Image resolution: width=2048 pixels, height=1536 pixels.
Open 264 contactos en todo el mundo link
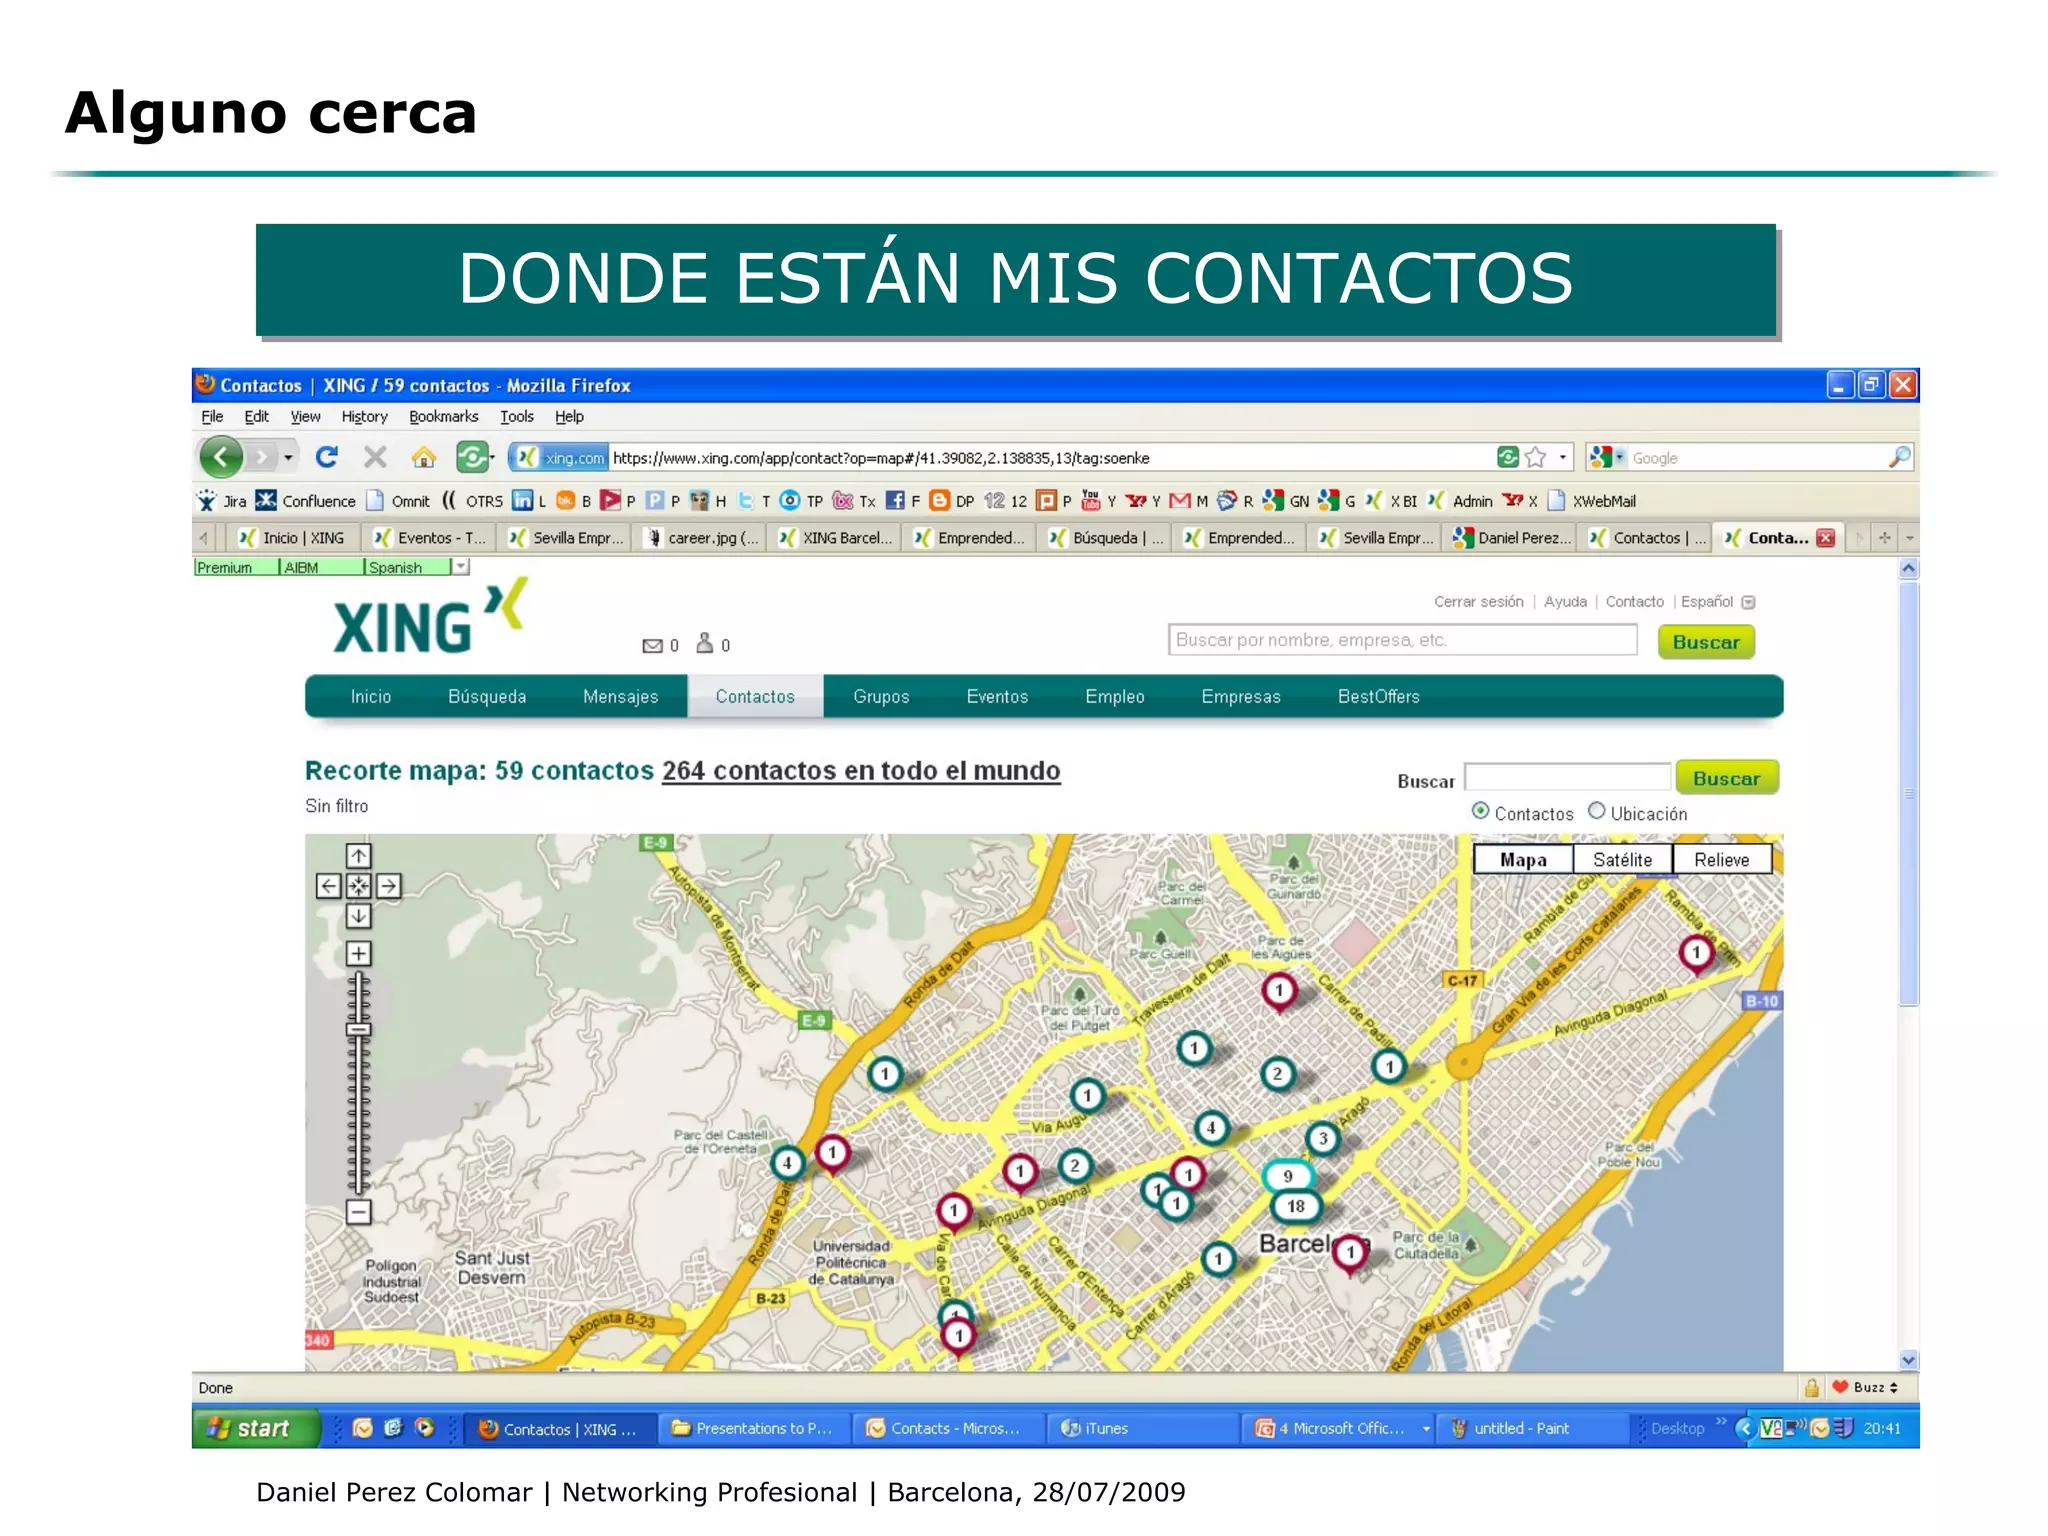click(861, 771)
